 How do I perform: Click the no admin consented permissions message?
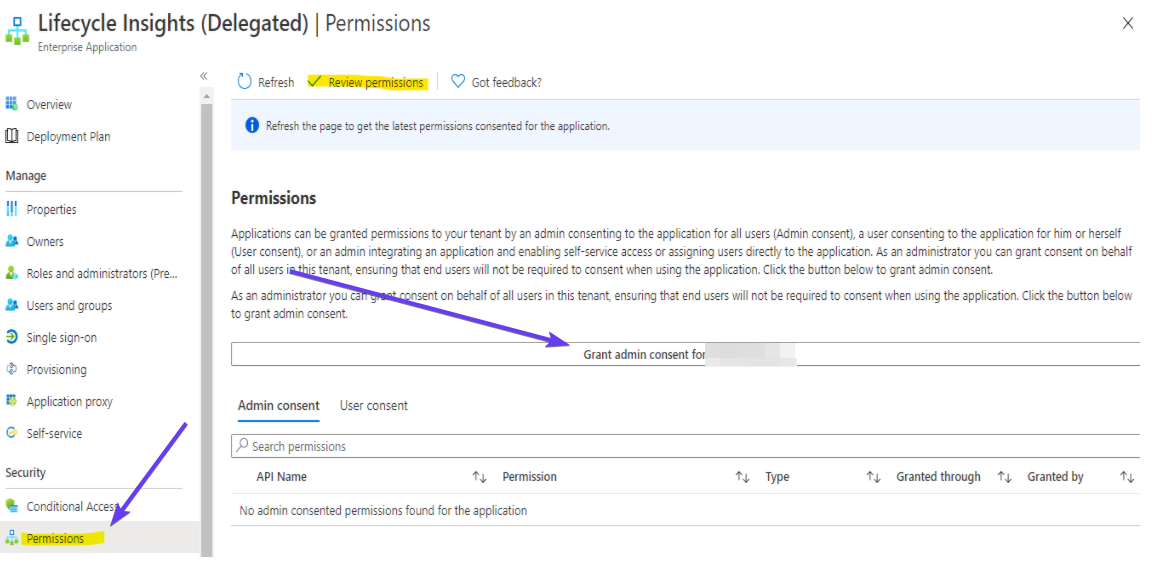coord(383,510)
